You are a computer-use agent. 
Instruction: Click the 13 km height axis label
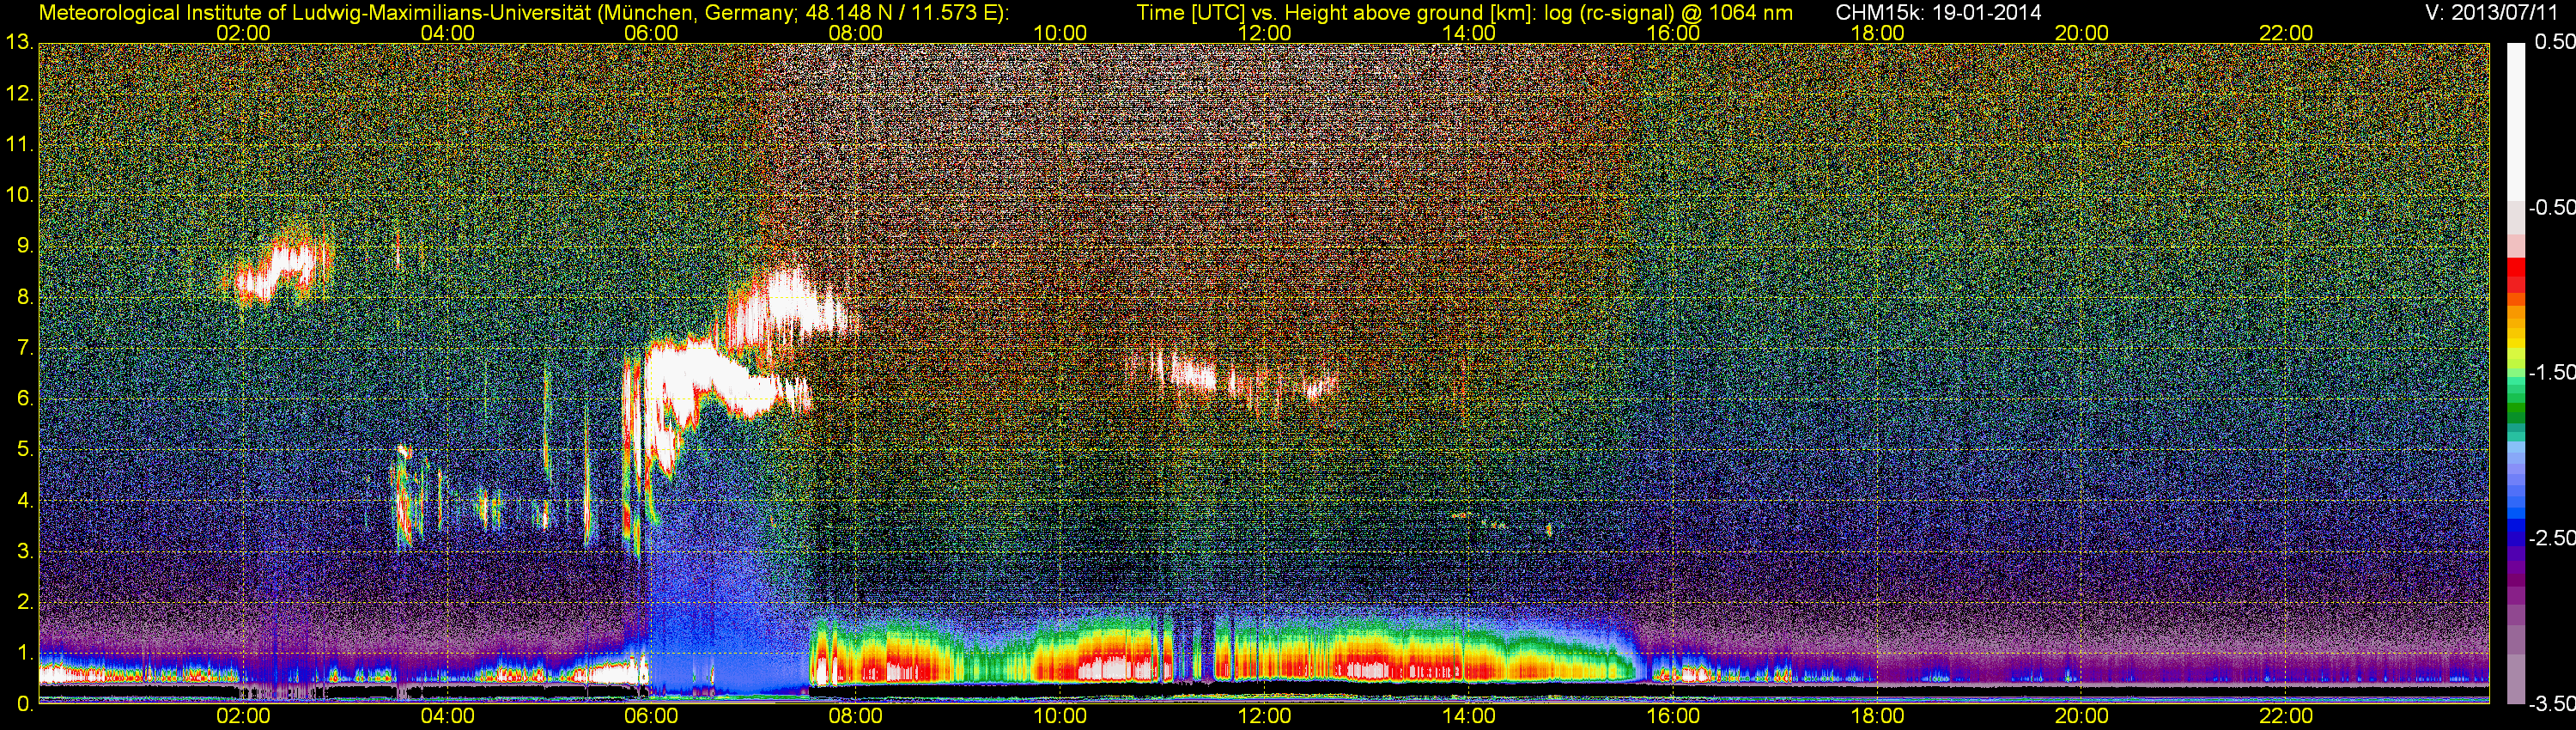[19, 43]
